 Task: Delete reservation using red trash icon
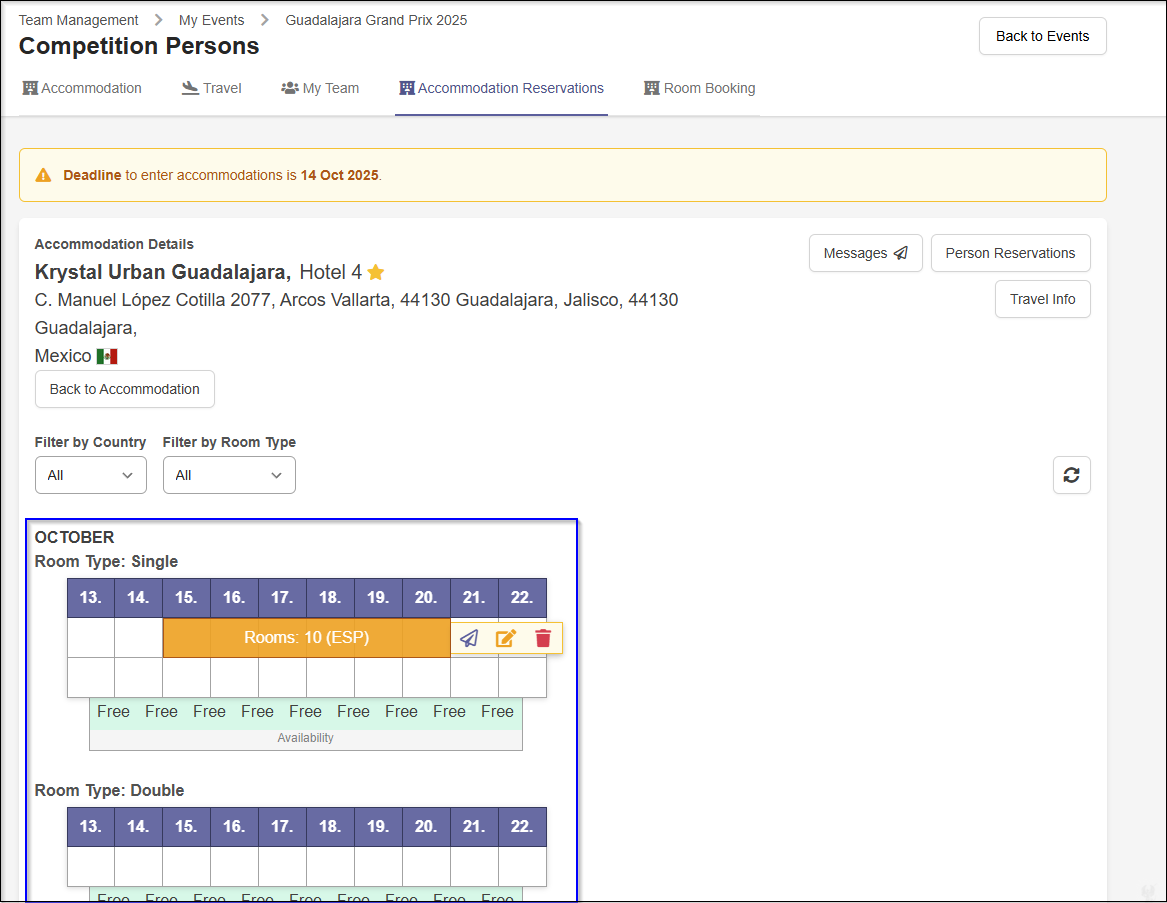[543, 638]
